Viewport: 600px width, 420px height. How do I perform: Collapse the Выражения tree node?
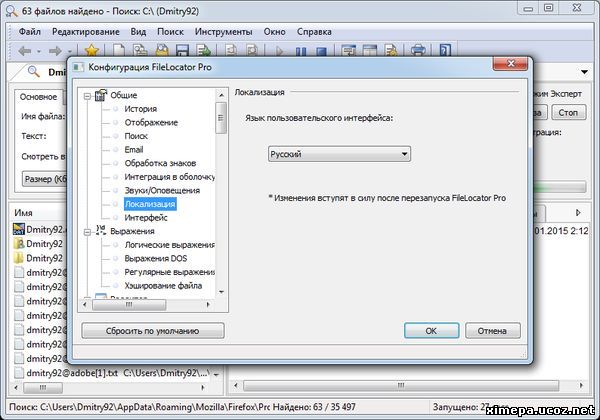[88, 231]
